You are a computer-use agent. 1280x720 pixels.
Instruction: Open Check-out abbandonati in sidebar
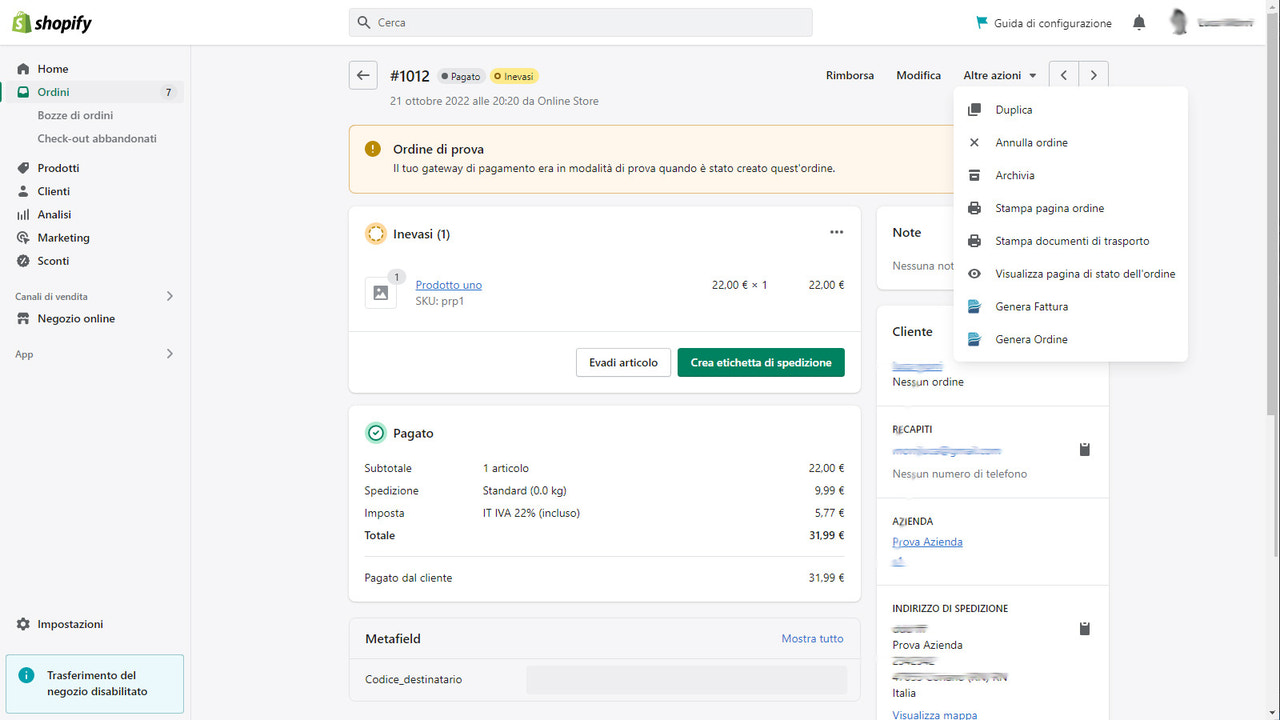(97, 138)
